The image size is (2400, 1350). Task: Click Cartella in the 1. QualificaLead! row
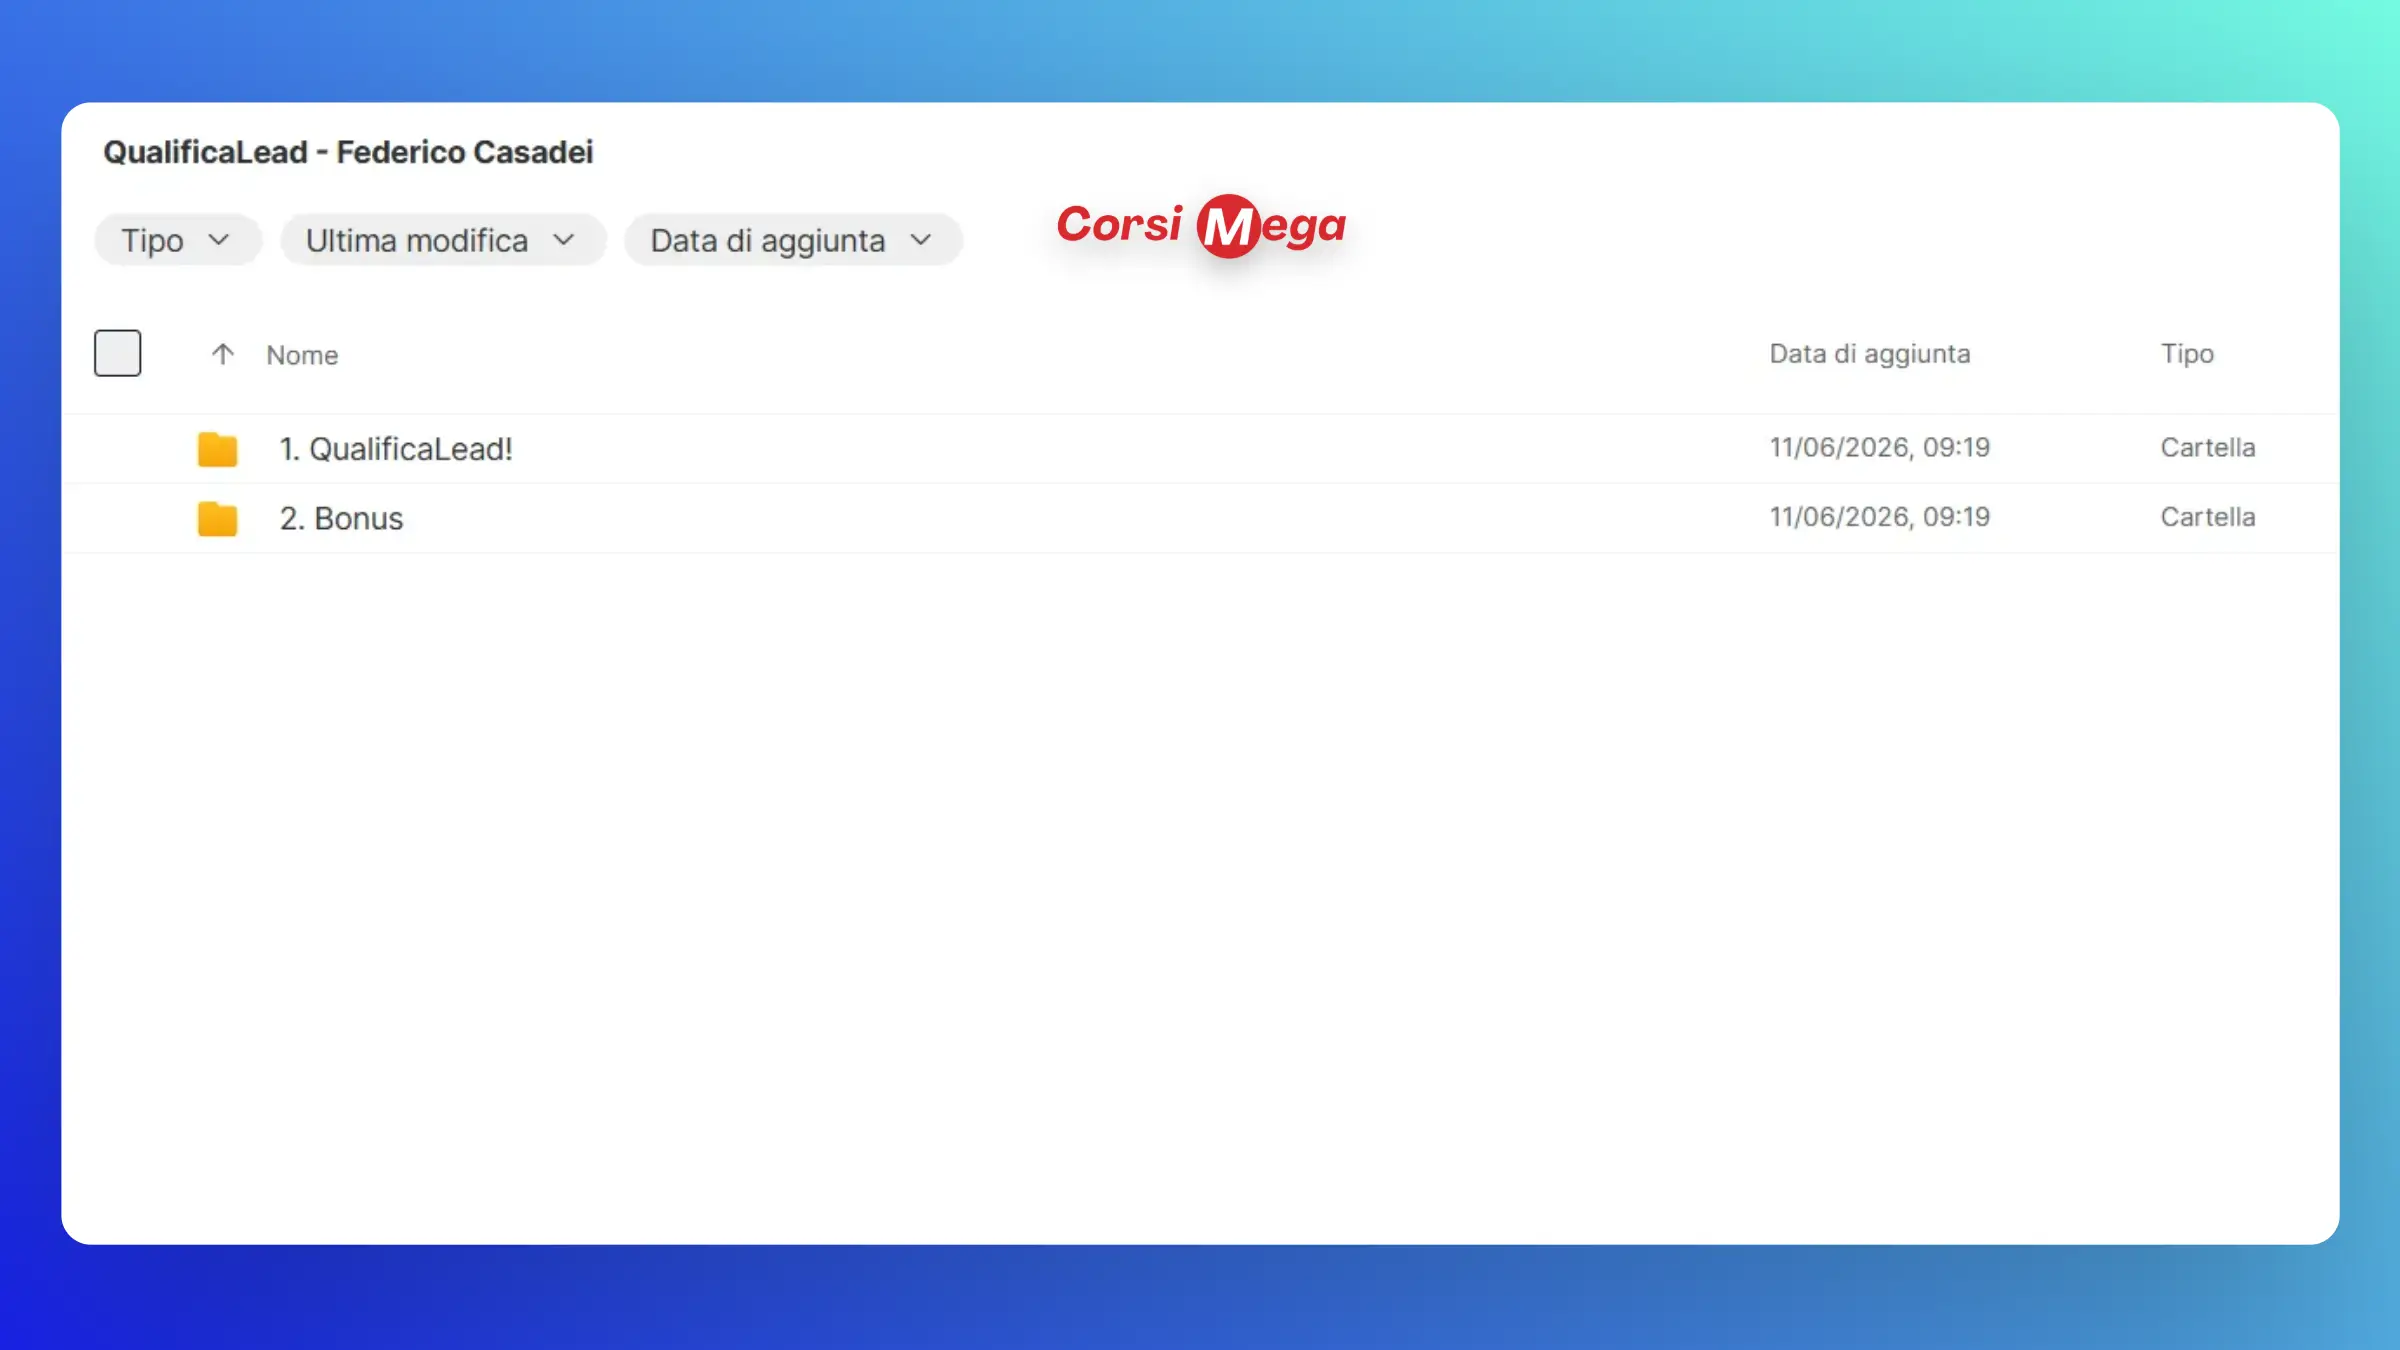coord(2208,447)
